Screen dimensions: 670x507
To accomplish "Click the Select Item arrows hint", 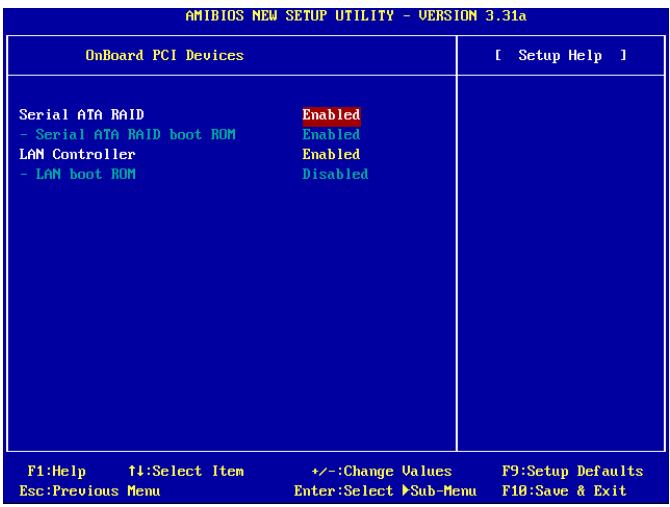I will (186, 471).
